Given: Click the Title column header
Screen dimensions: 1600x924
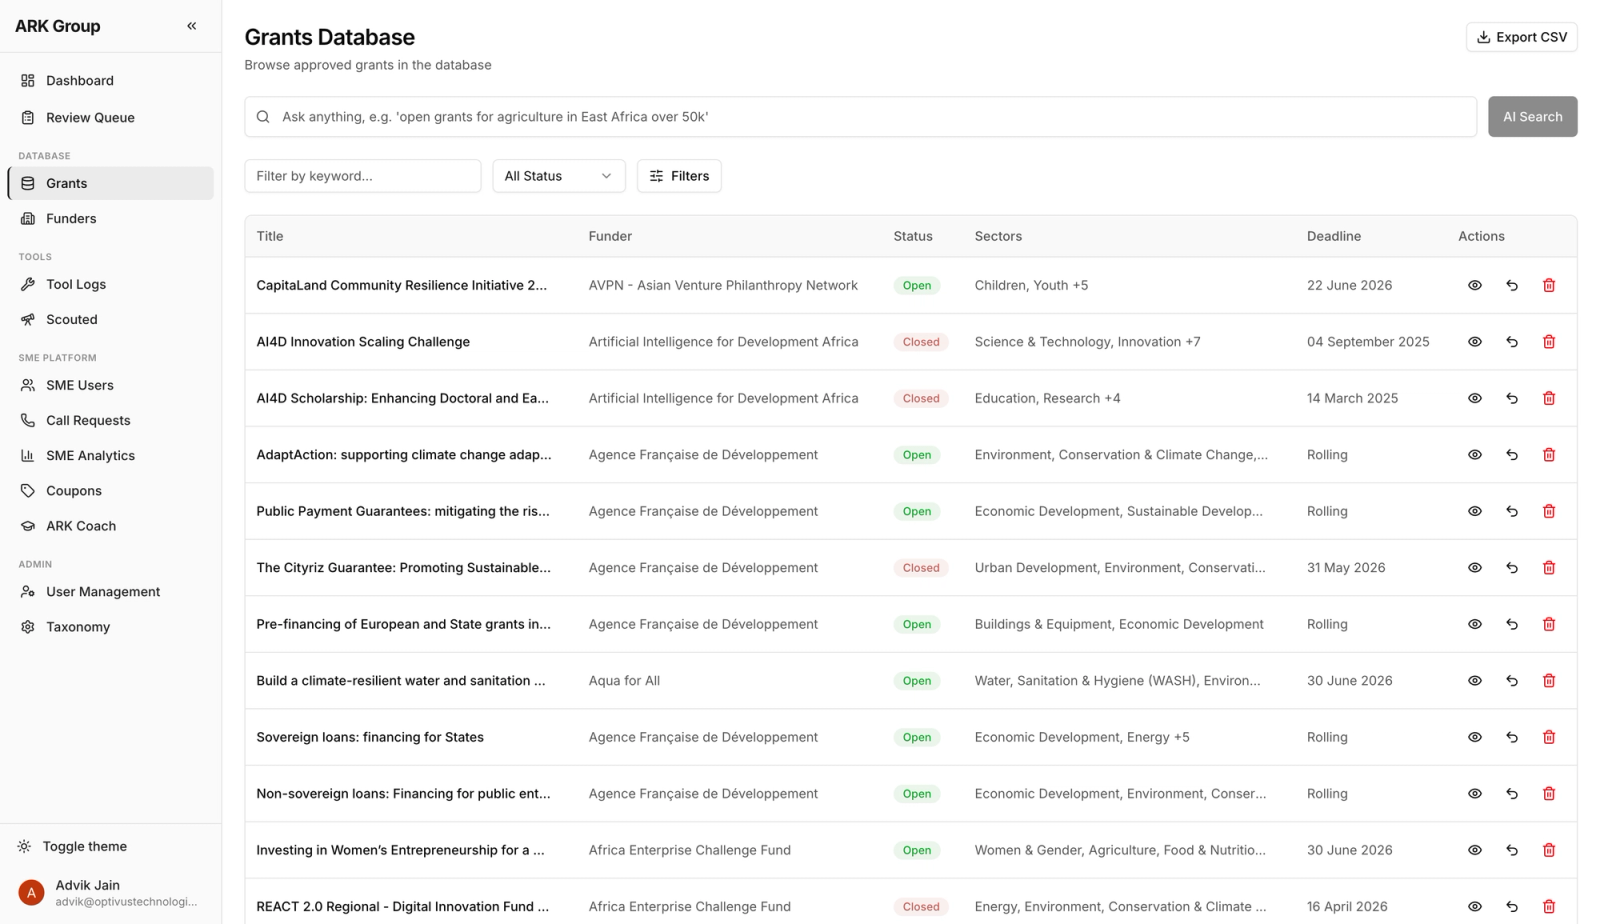Looking at the screenshot, I should tap(270, 236).
